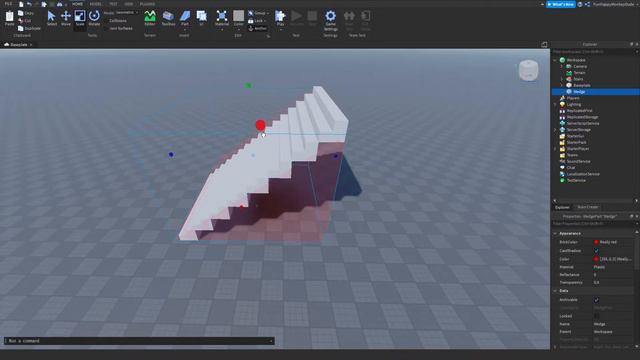640x360 pixels.
Task: Select Terrain in the Explorer tree
Action: tap(579, 73)
